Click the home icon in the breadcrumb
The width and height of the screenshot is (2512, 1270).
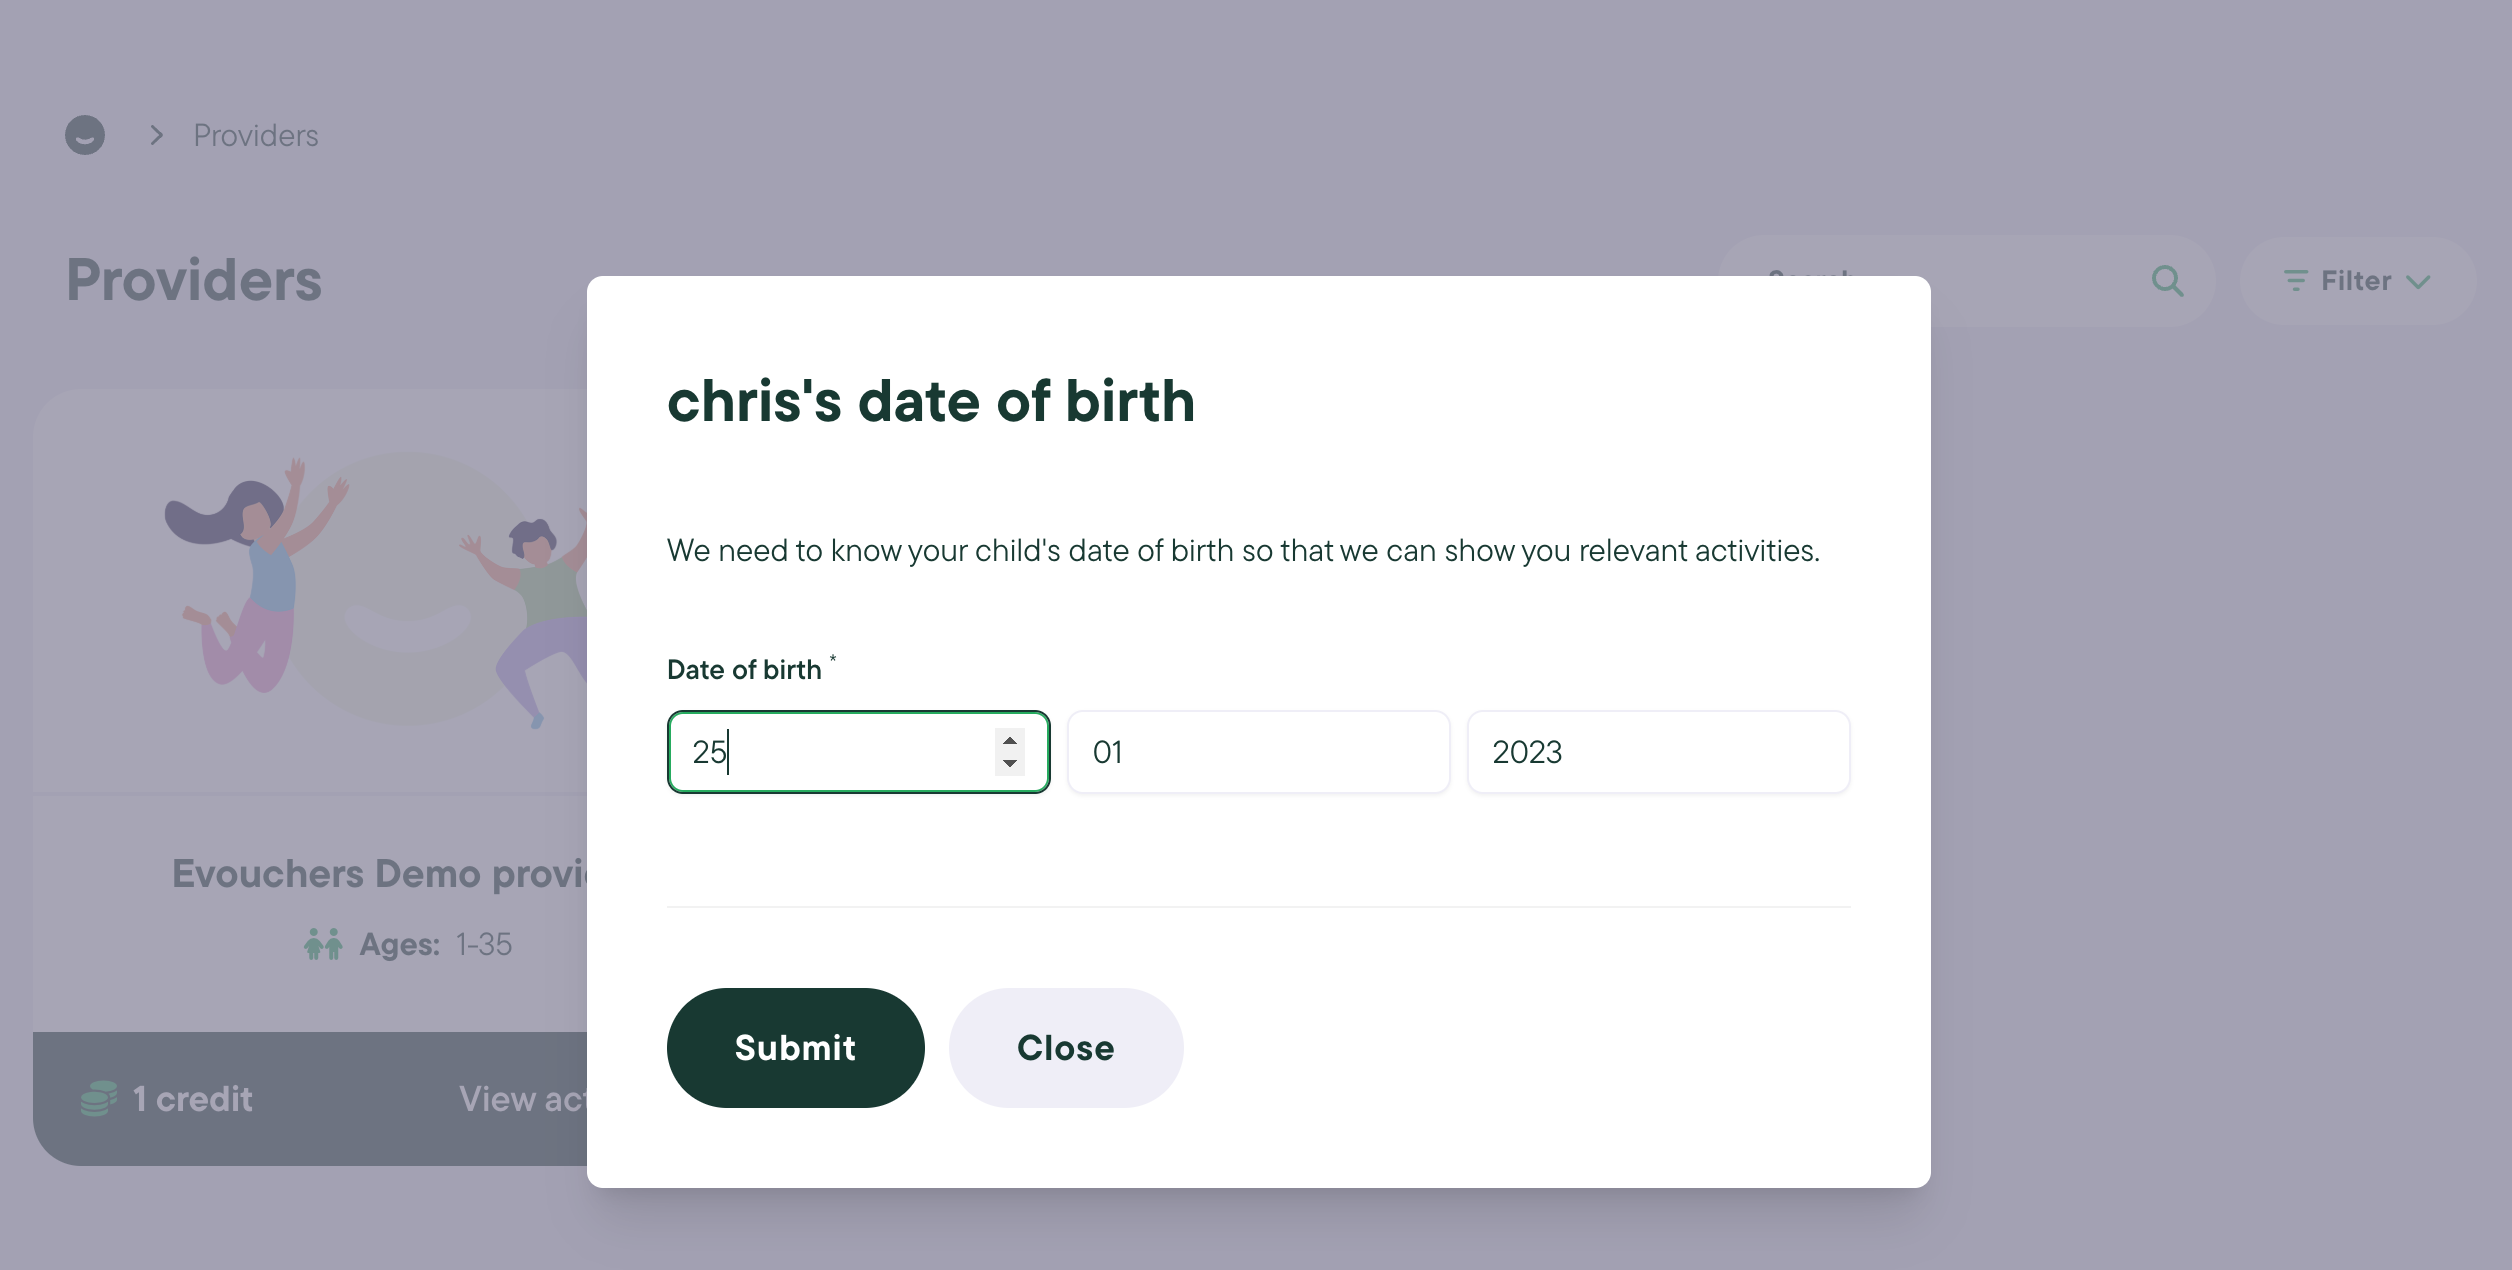(85, 135)
